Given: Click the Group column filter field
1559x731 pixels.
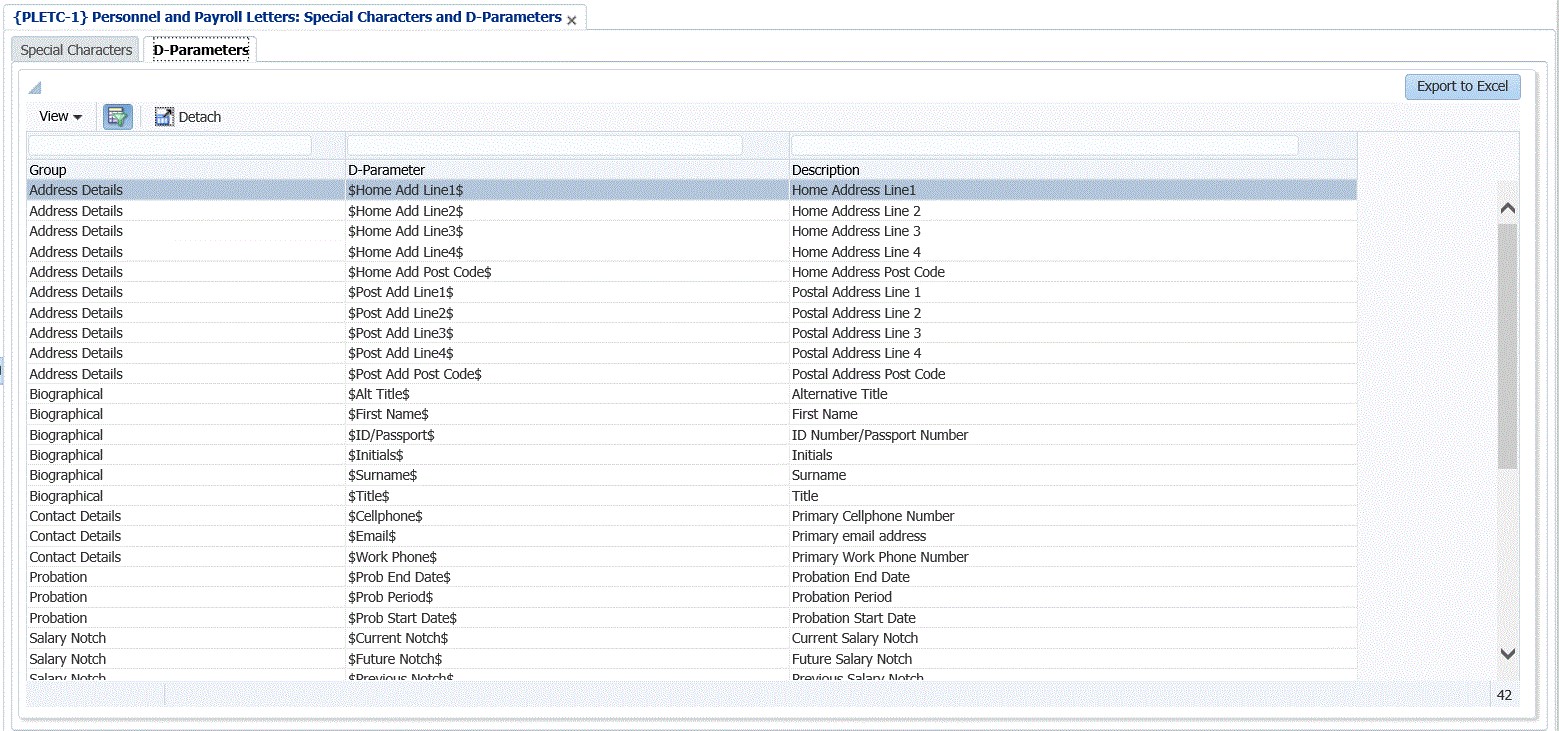Looking at the screenshot, I should pyautogui.click(x=170, y=146).
